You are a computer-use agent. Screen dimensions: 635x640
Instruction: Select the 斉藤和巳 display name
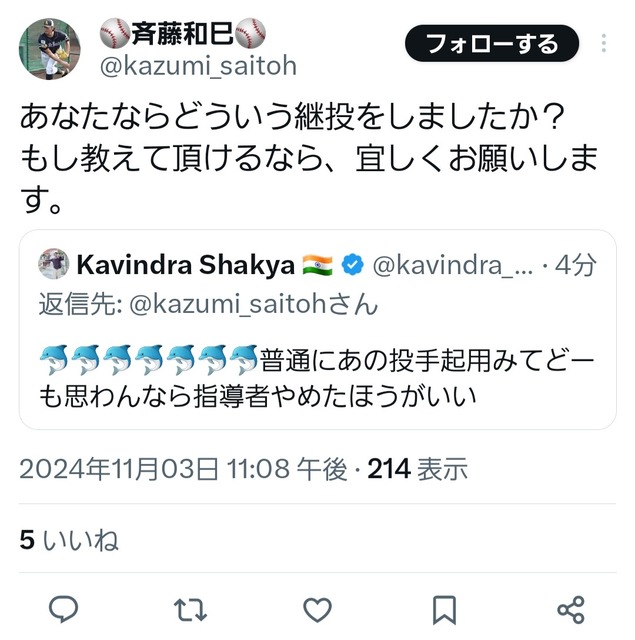183,33
